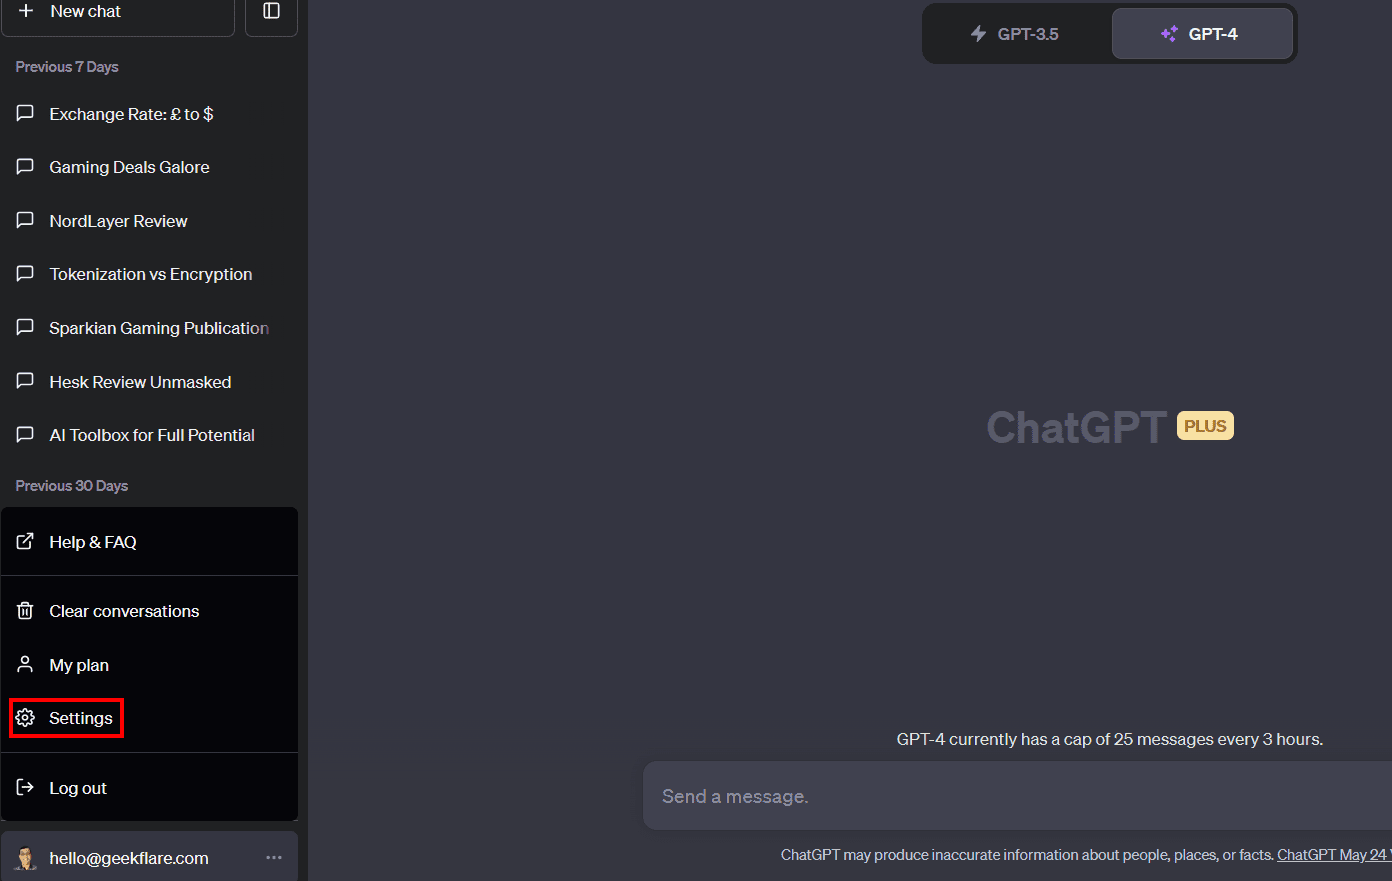1392x881 pixels.
Task: Open the three-dot menu beside hello@geekflare.com
Action: tap(273, 857)
